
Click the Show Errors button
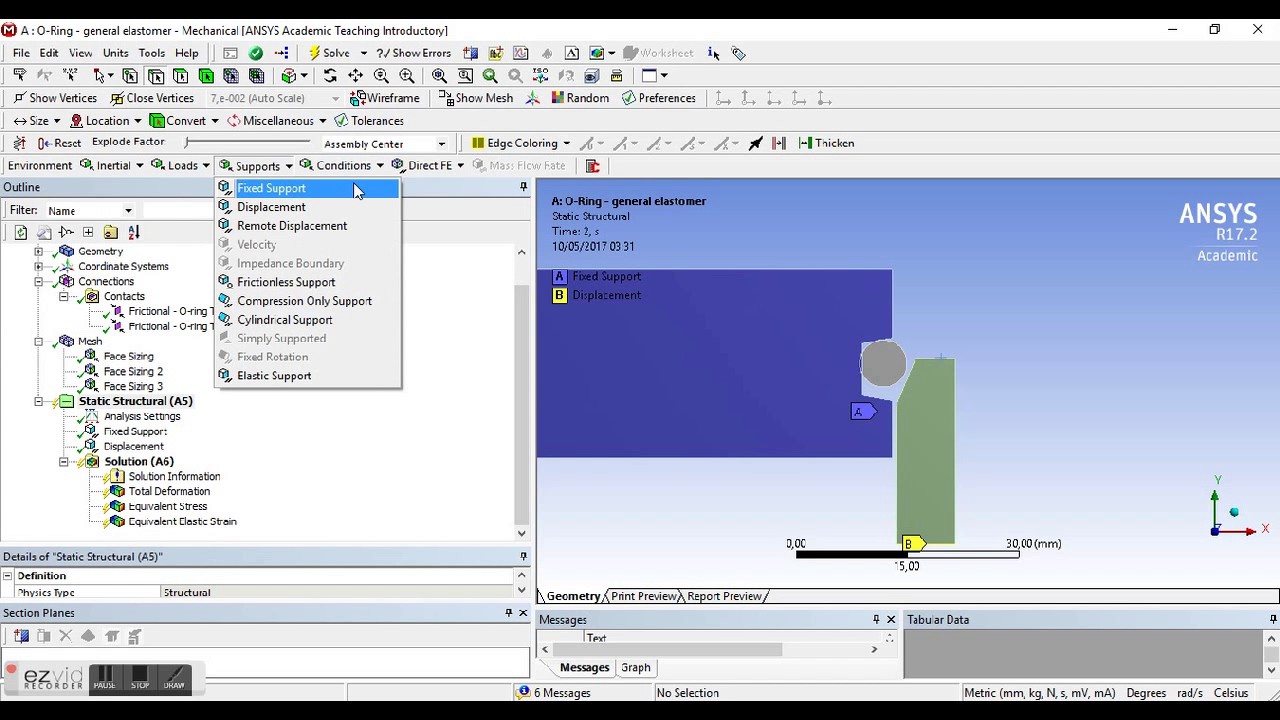[x=414, y=53]
